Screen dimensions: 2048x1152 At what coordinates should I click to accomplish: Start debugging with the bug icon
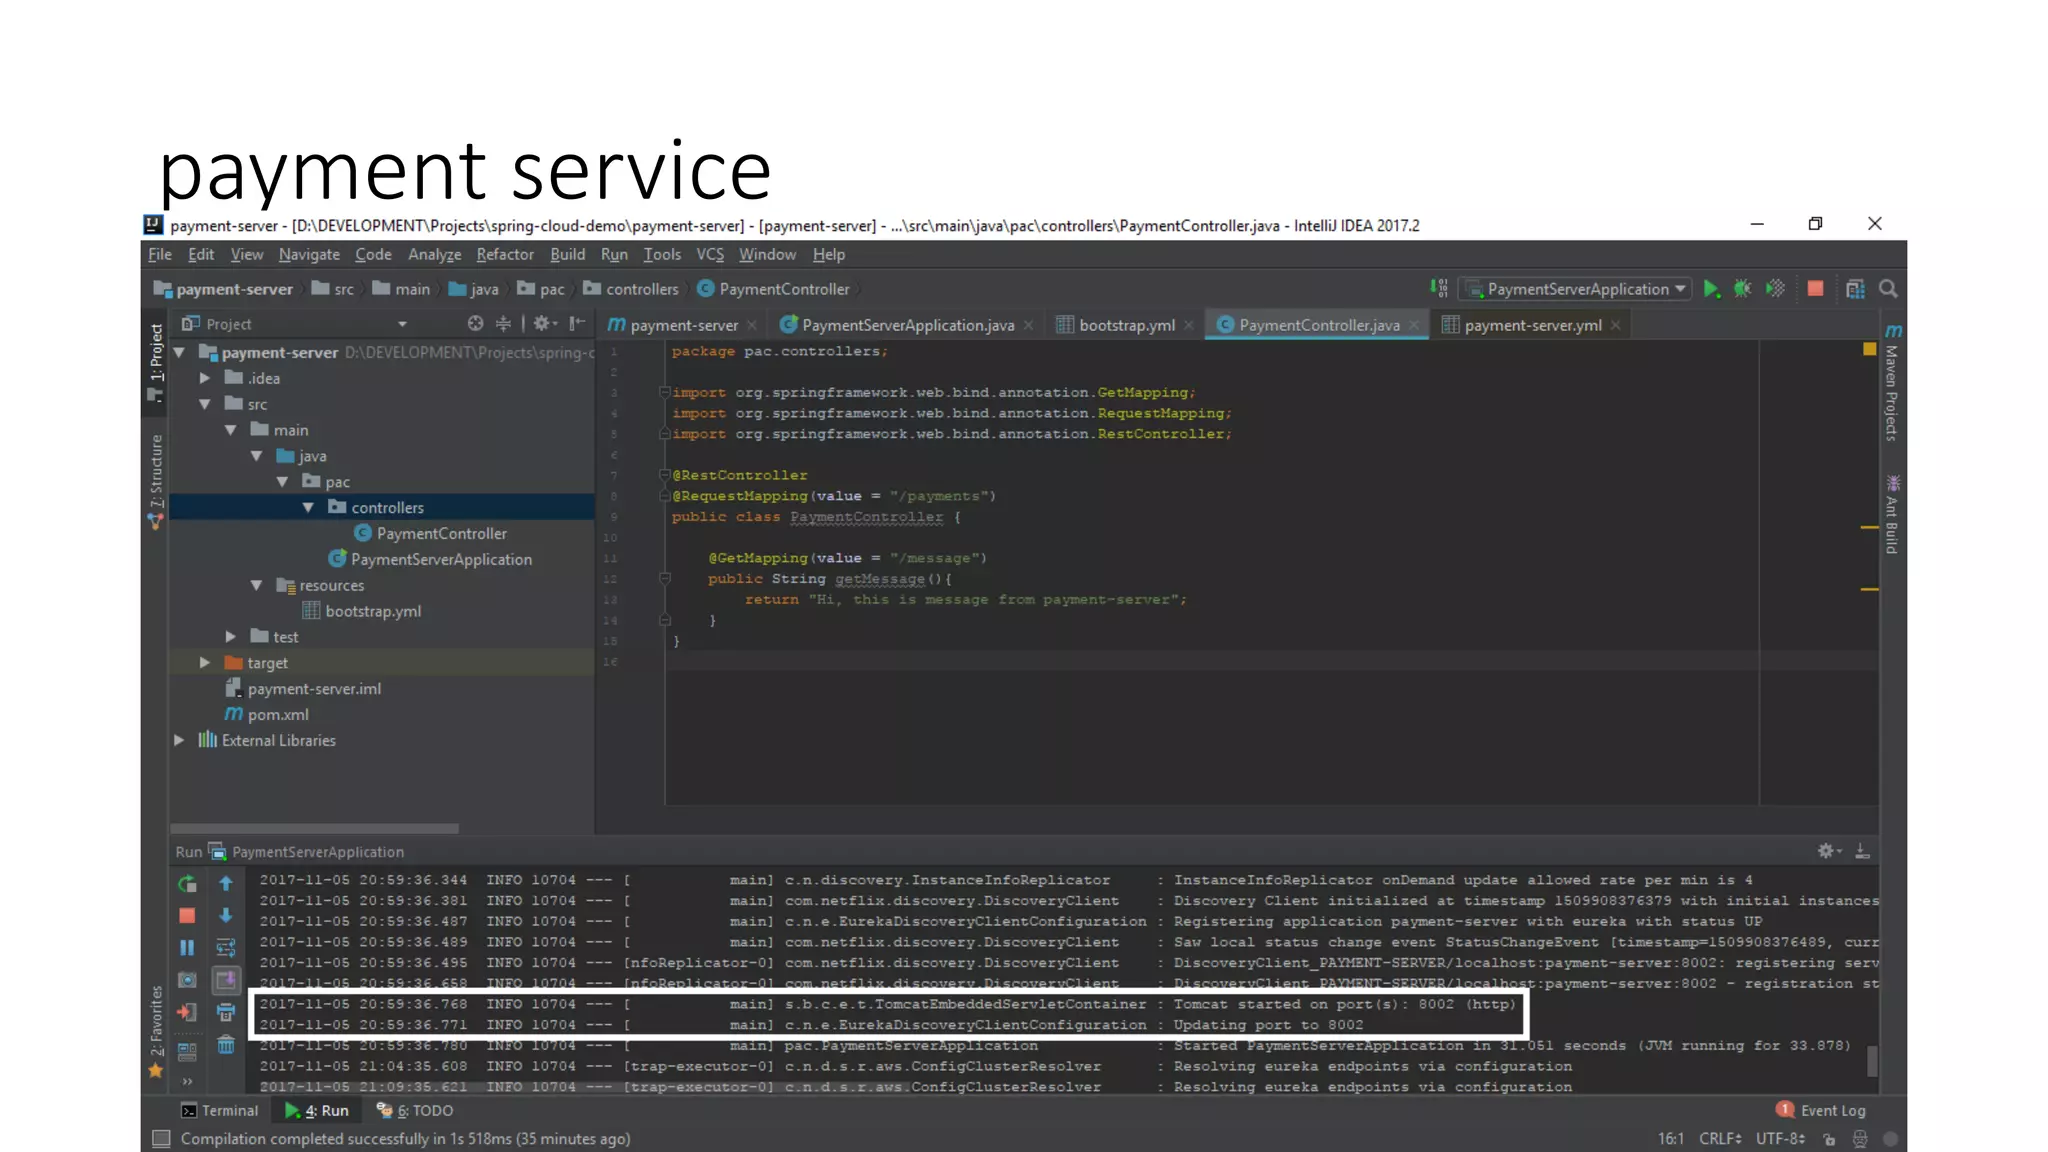[x=1743, y=289]
